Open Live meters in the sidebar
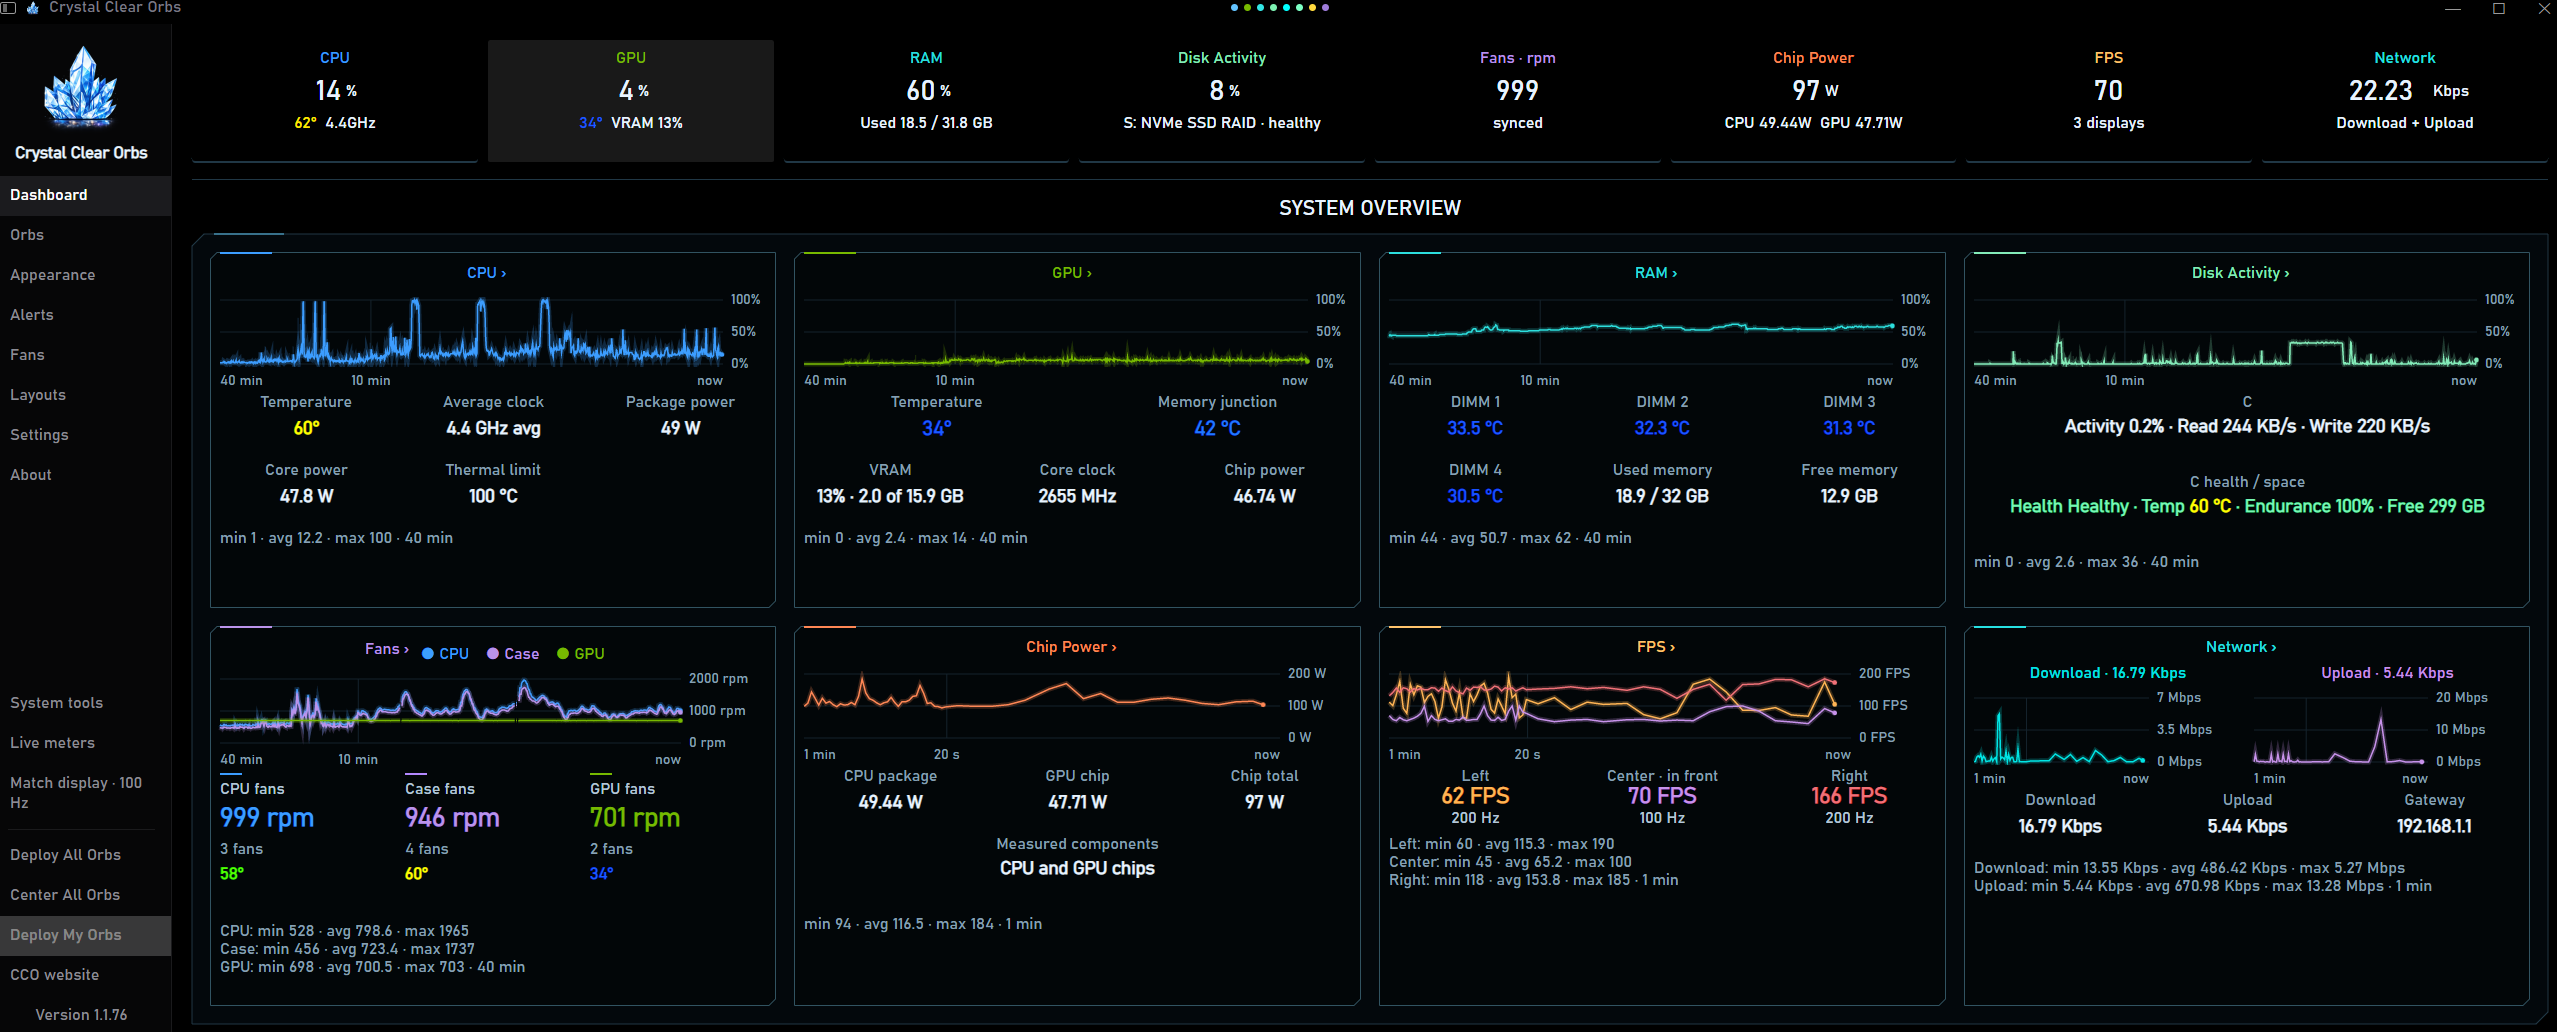The width and height of the screenshot is (2557, 1032). click(x=85, y=743)
